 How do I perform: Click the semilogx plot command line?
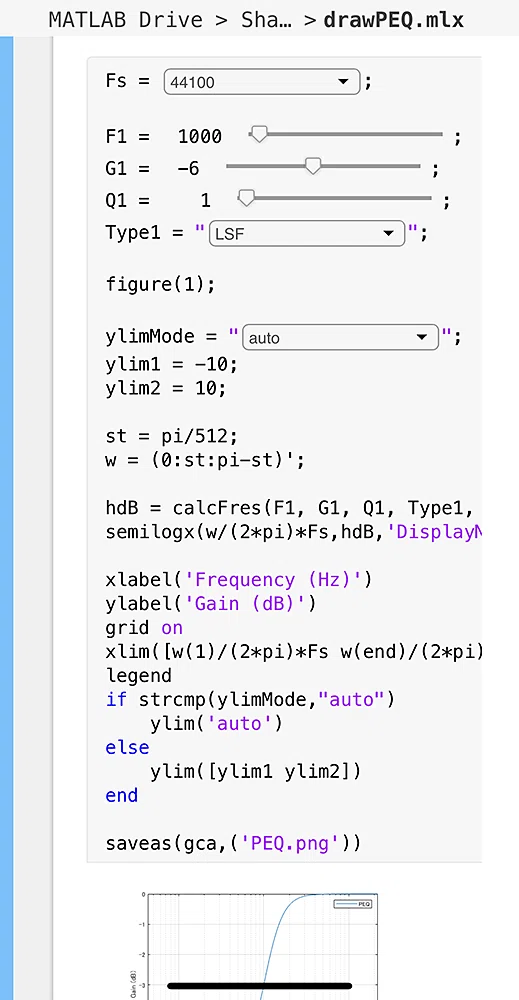click(x=293, y=532)
